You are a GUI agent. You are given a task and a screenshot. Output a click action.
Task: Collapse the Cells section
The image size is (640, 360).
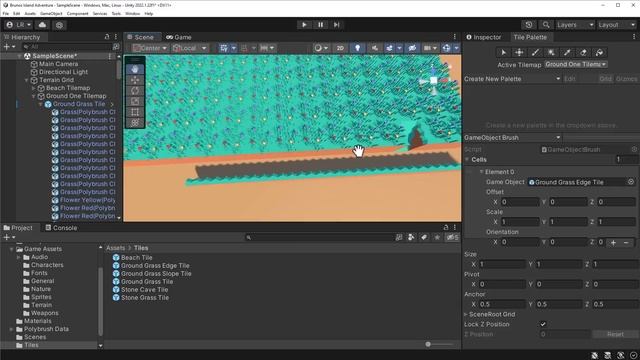coord(467,160)
